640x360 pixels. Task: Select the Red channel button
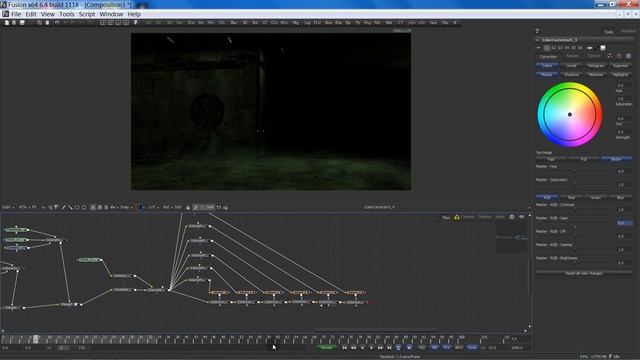(571, 198)
